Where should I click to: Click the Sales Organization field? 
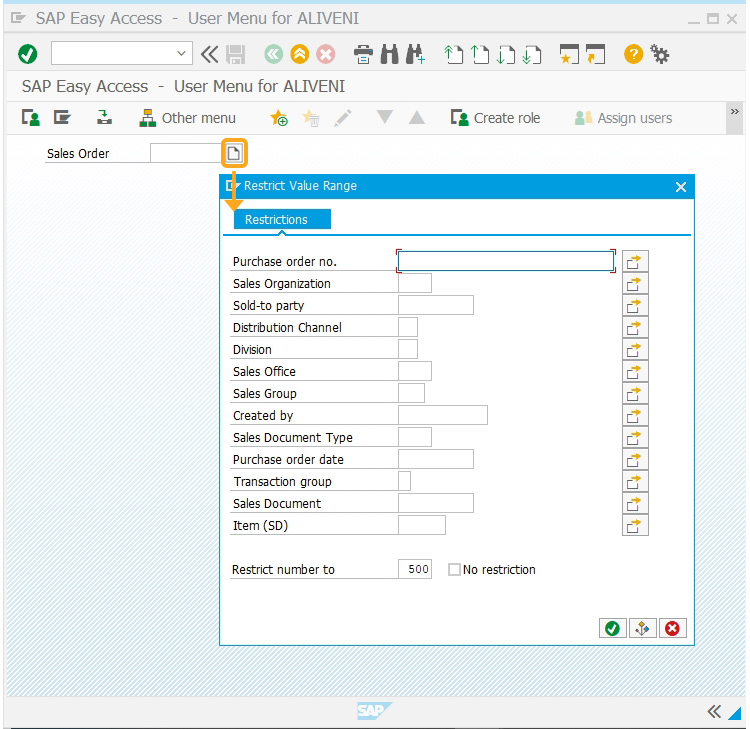[415, 283]
